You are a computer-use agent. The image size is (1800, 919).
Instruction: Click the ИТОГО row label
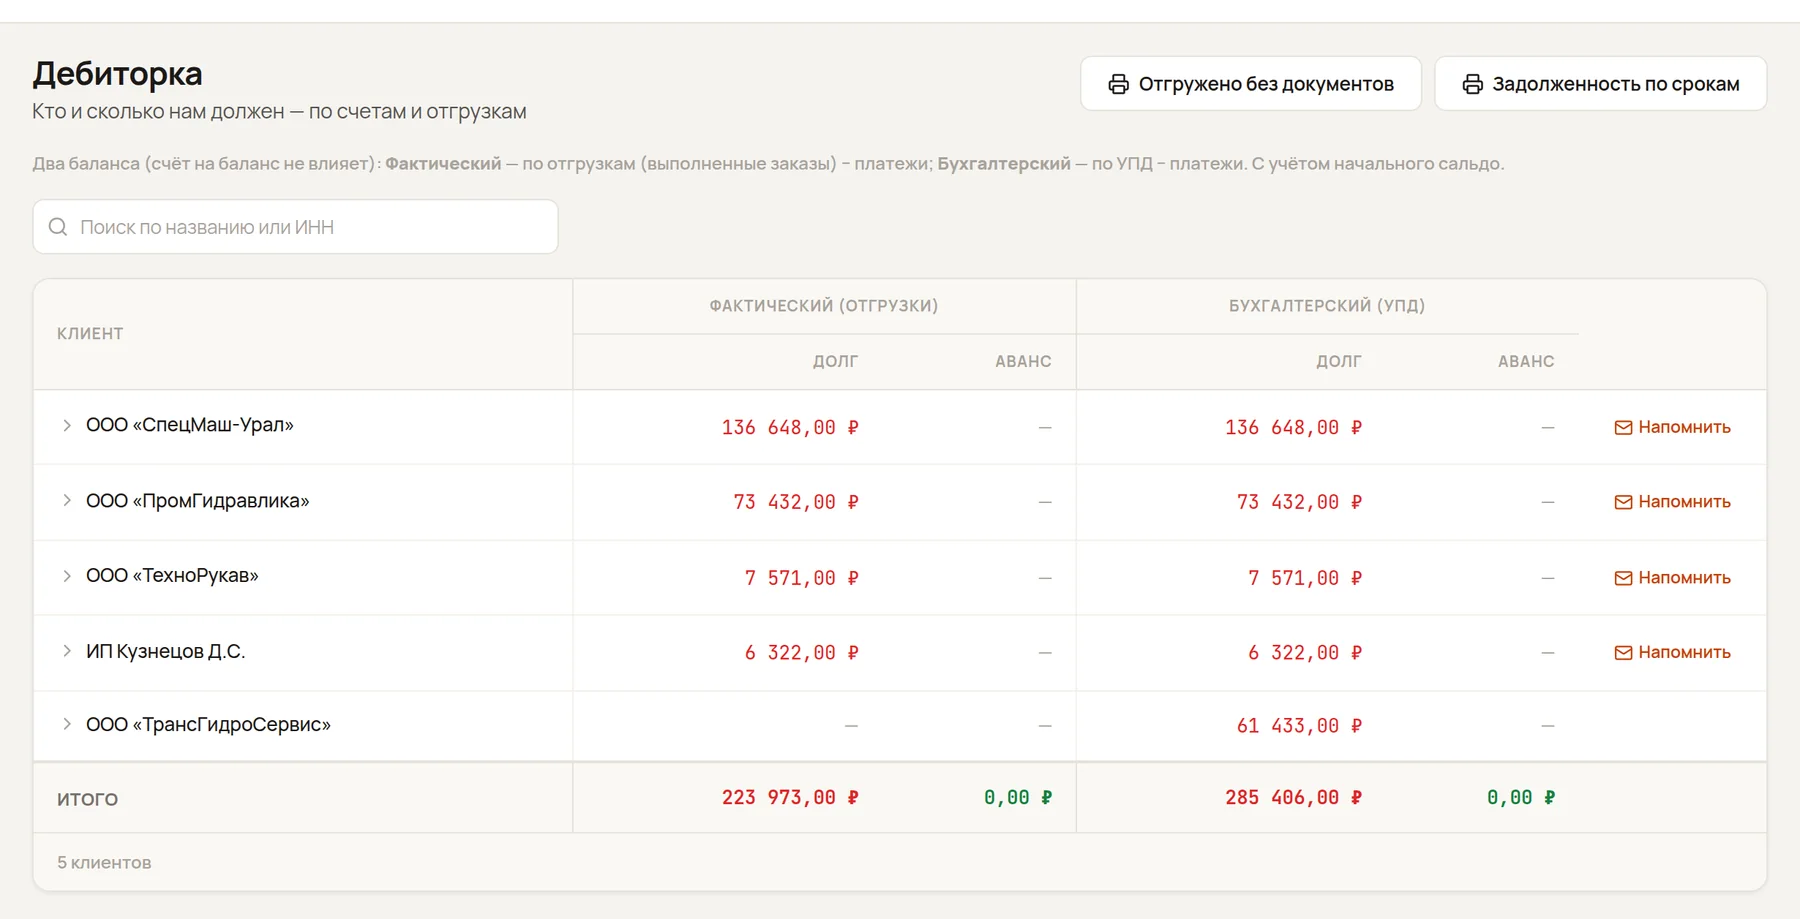point(88,799)
